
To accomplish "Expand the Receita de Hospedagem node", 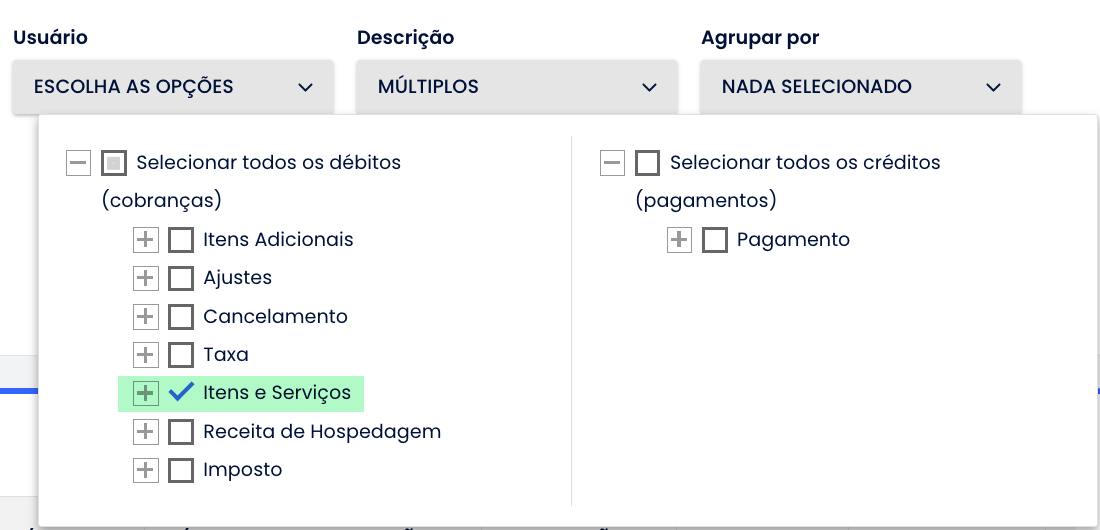I will 146,432.
